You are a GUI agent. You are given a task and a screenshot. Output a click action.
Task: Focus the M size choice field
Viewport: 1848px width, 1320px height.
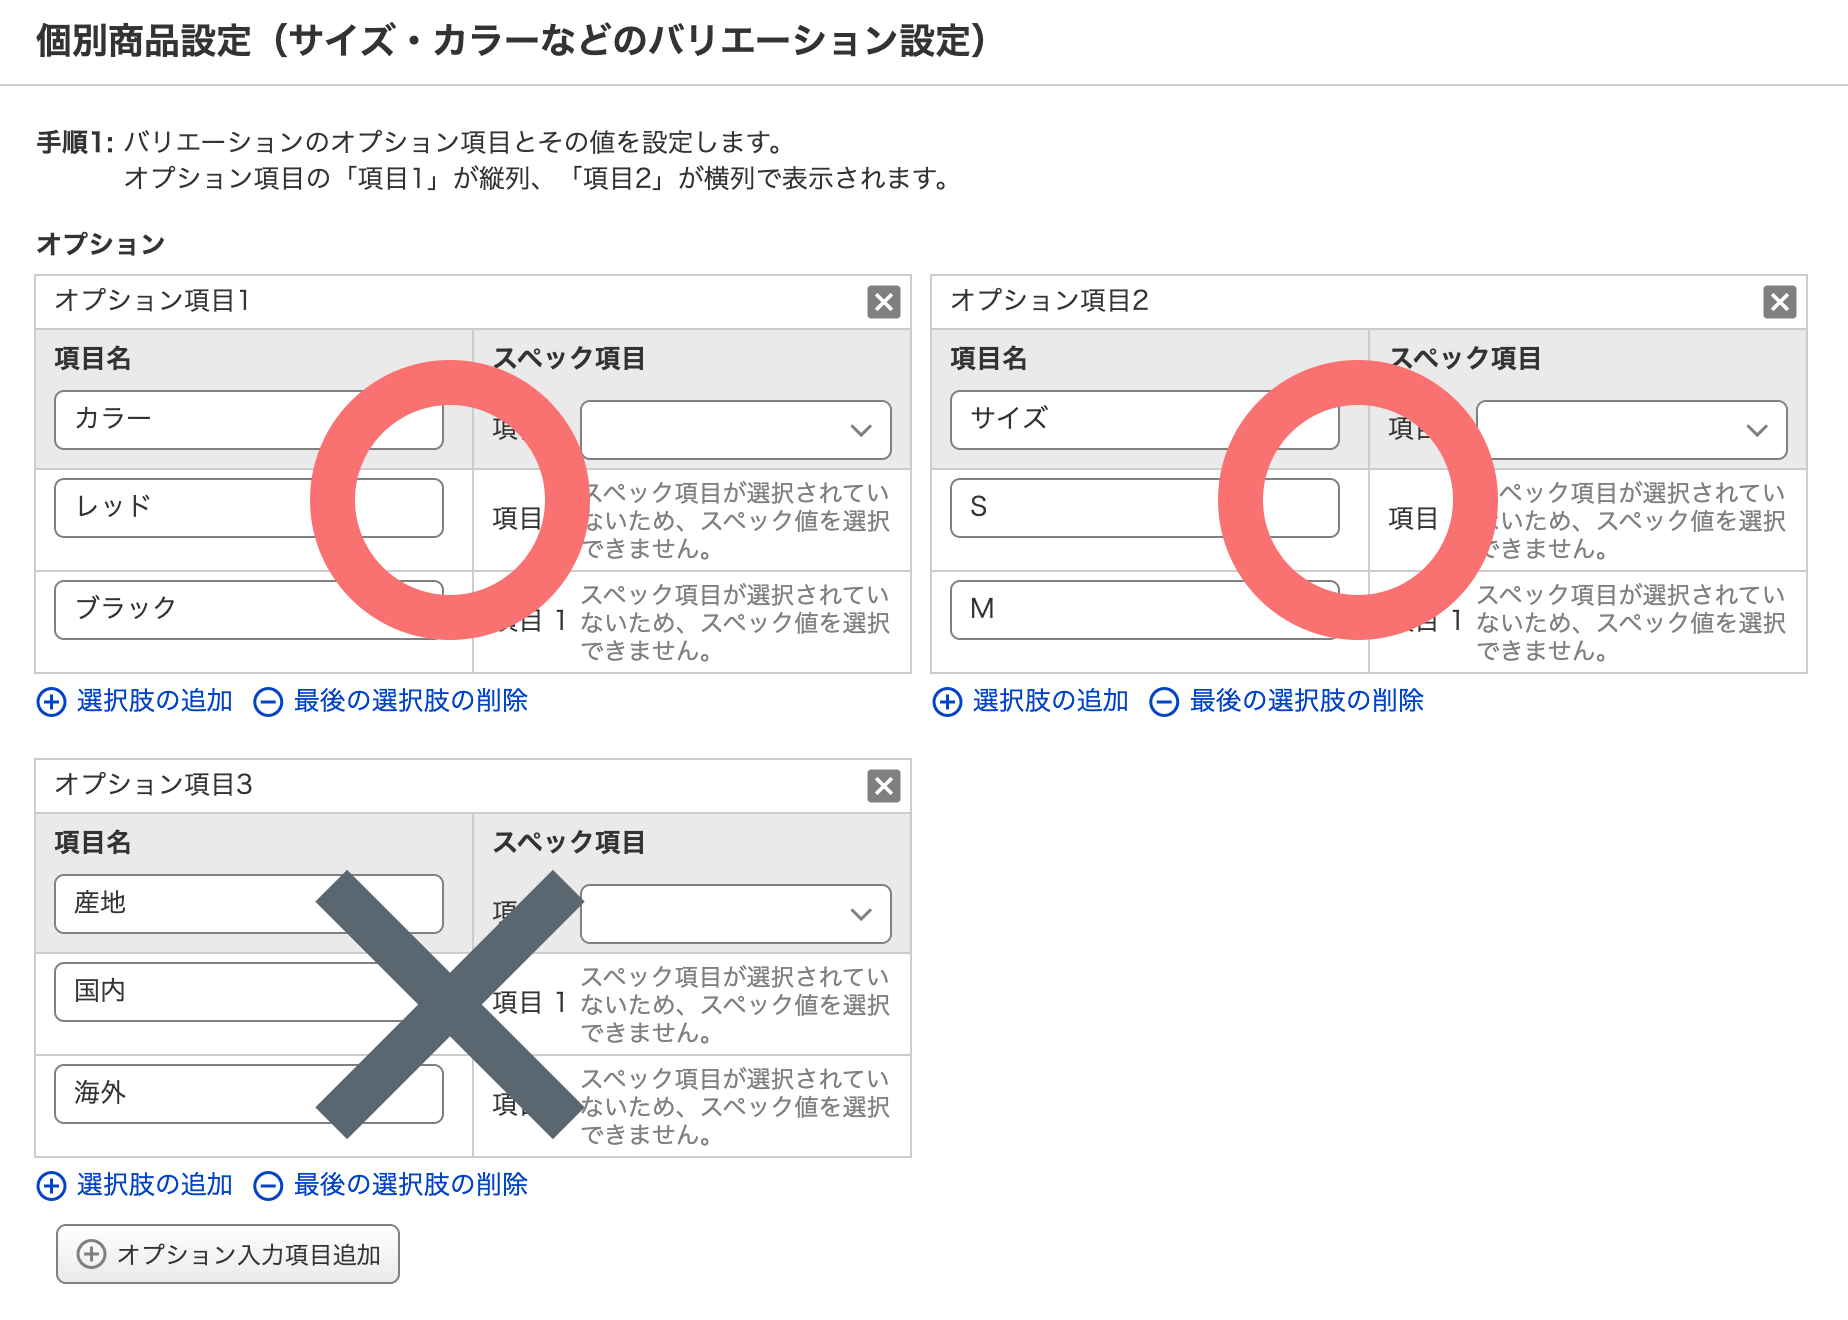[x=1145, y=610]
